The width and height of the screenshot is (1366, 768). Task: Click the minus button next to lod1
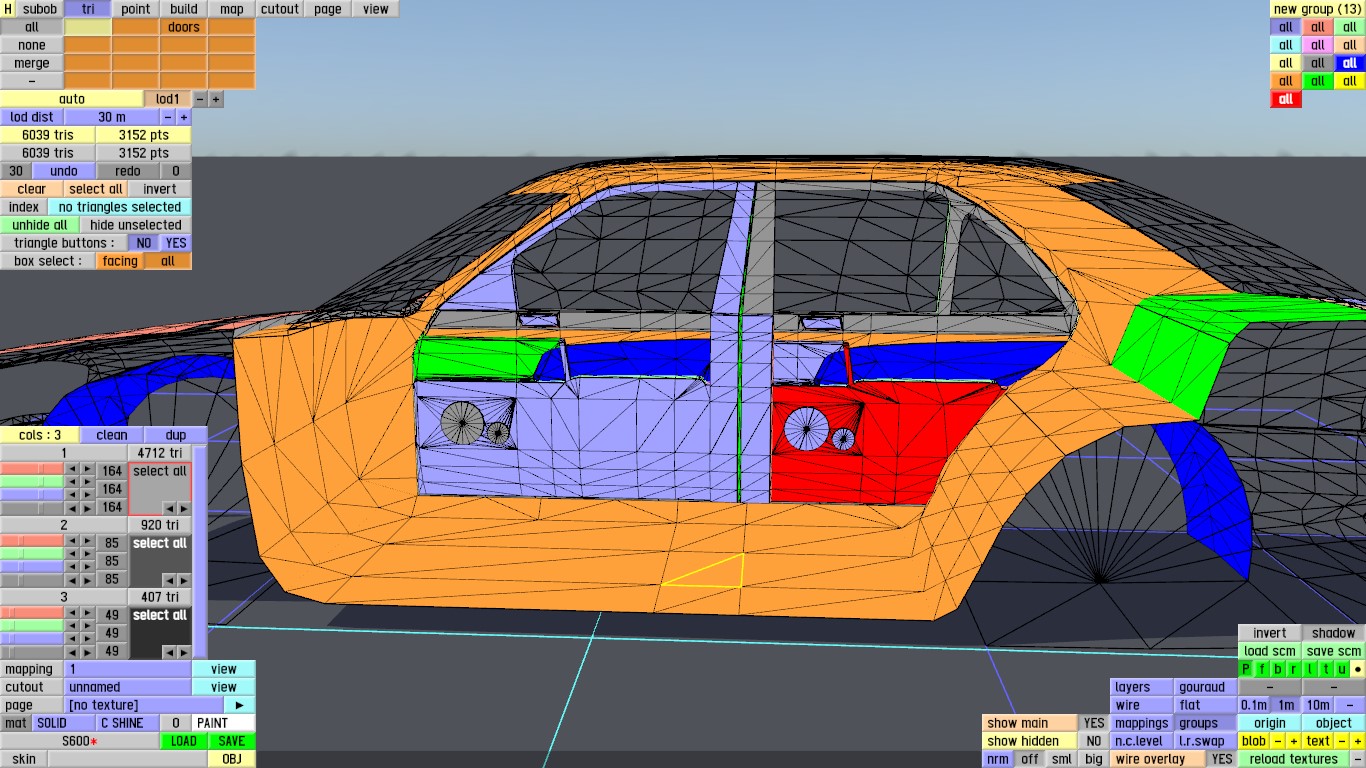tap(200, 99)
